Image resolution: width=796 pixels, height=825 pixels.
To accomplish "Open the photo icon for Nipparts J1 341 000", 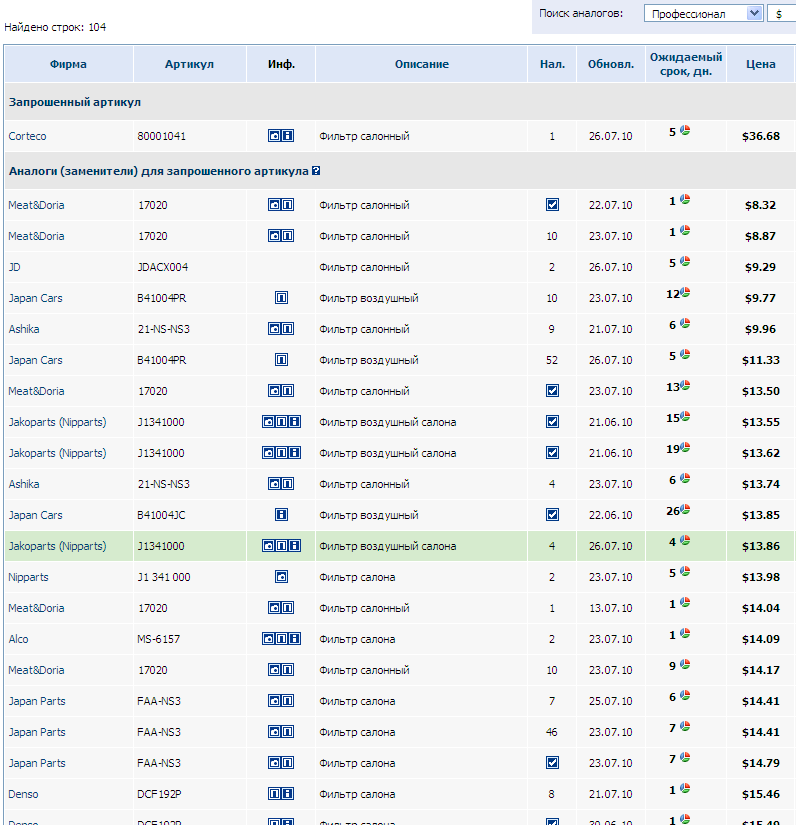I will (x=281, y=577).
